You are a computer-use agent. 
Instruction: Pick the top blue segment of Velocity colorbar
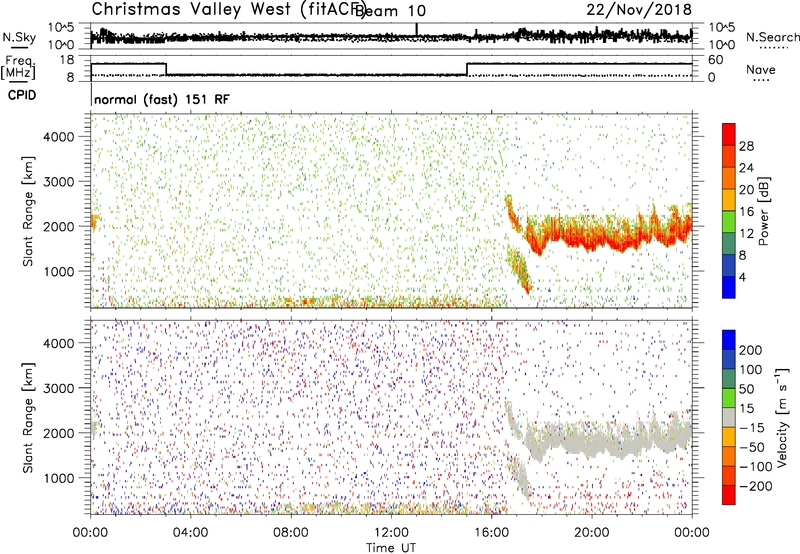point(729,340)
